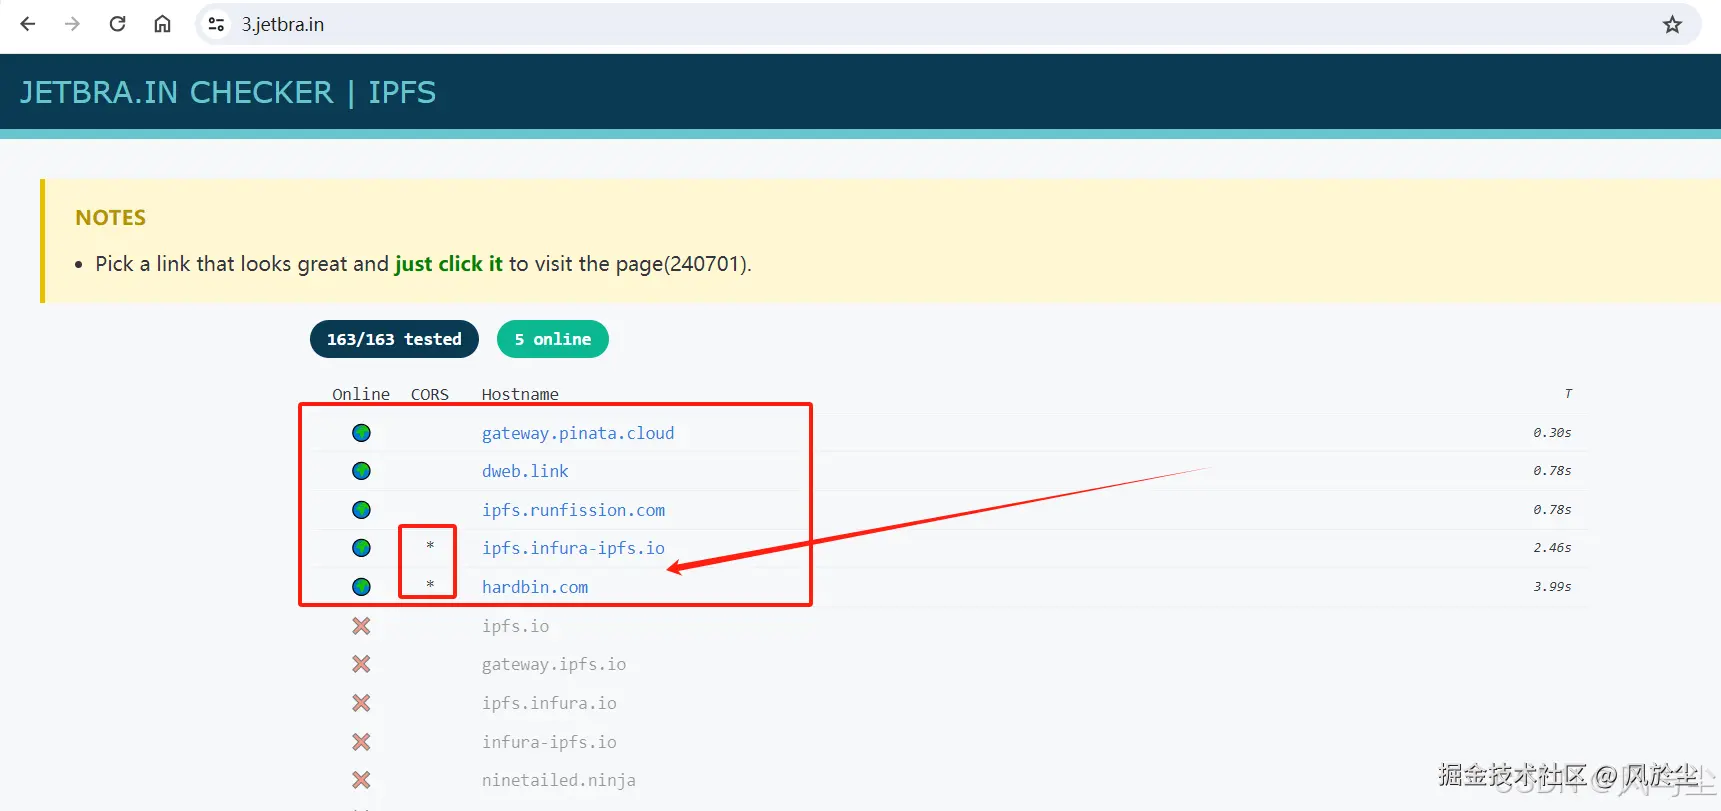Click the online status globe for ipfs.runfission.com
The height and width of the screenshot is (811, 1721).
361,510
